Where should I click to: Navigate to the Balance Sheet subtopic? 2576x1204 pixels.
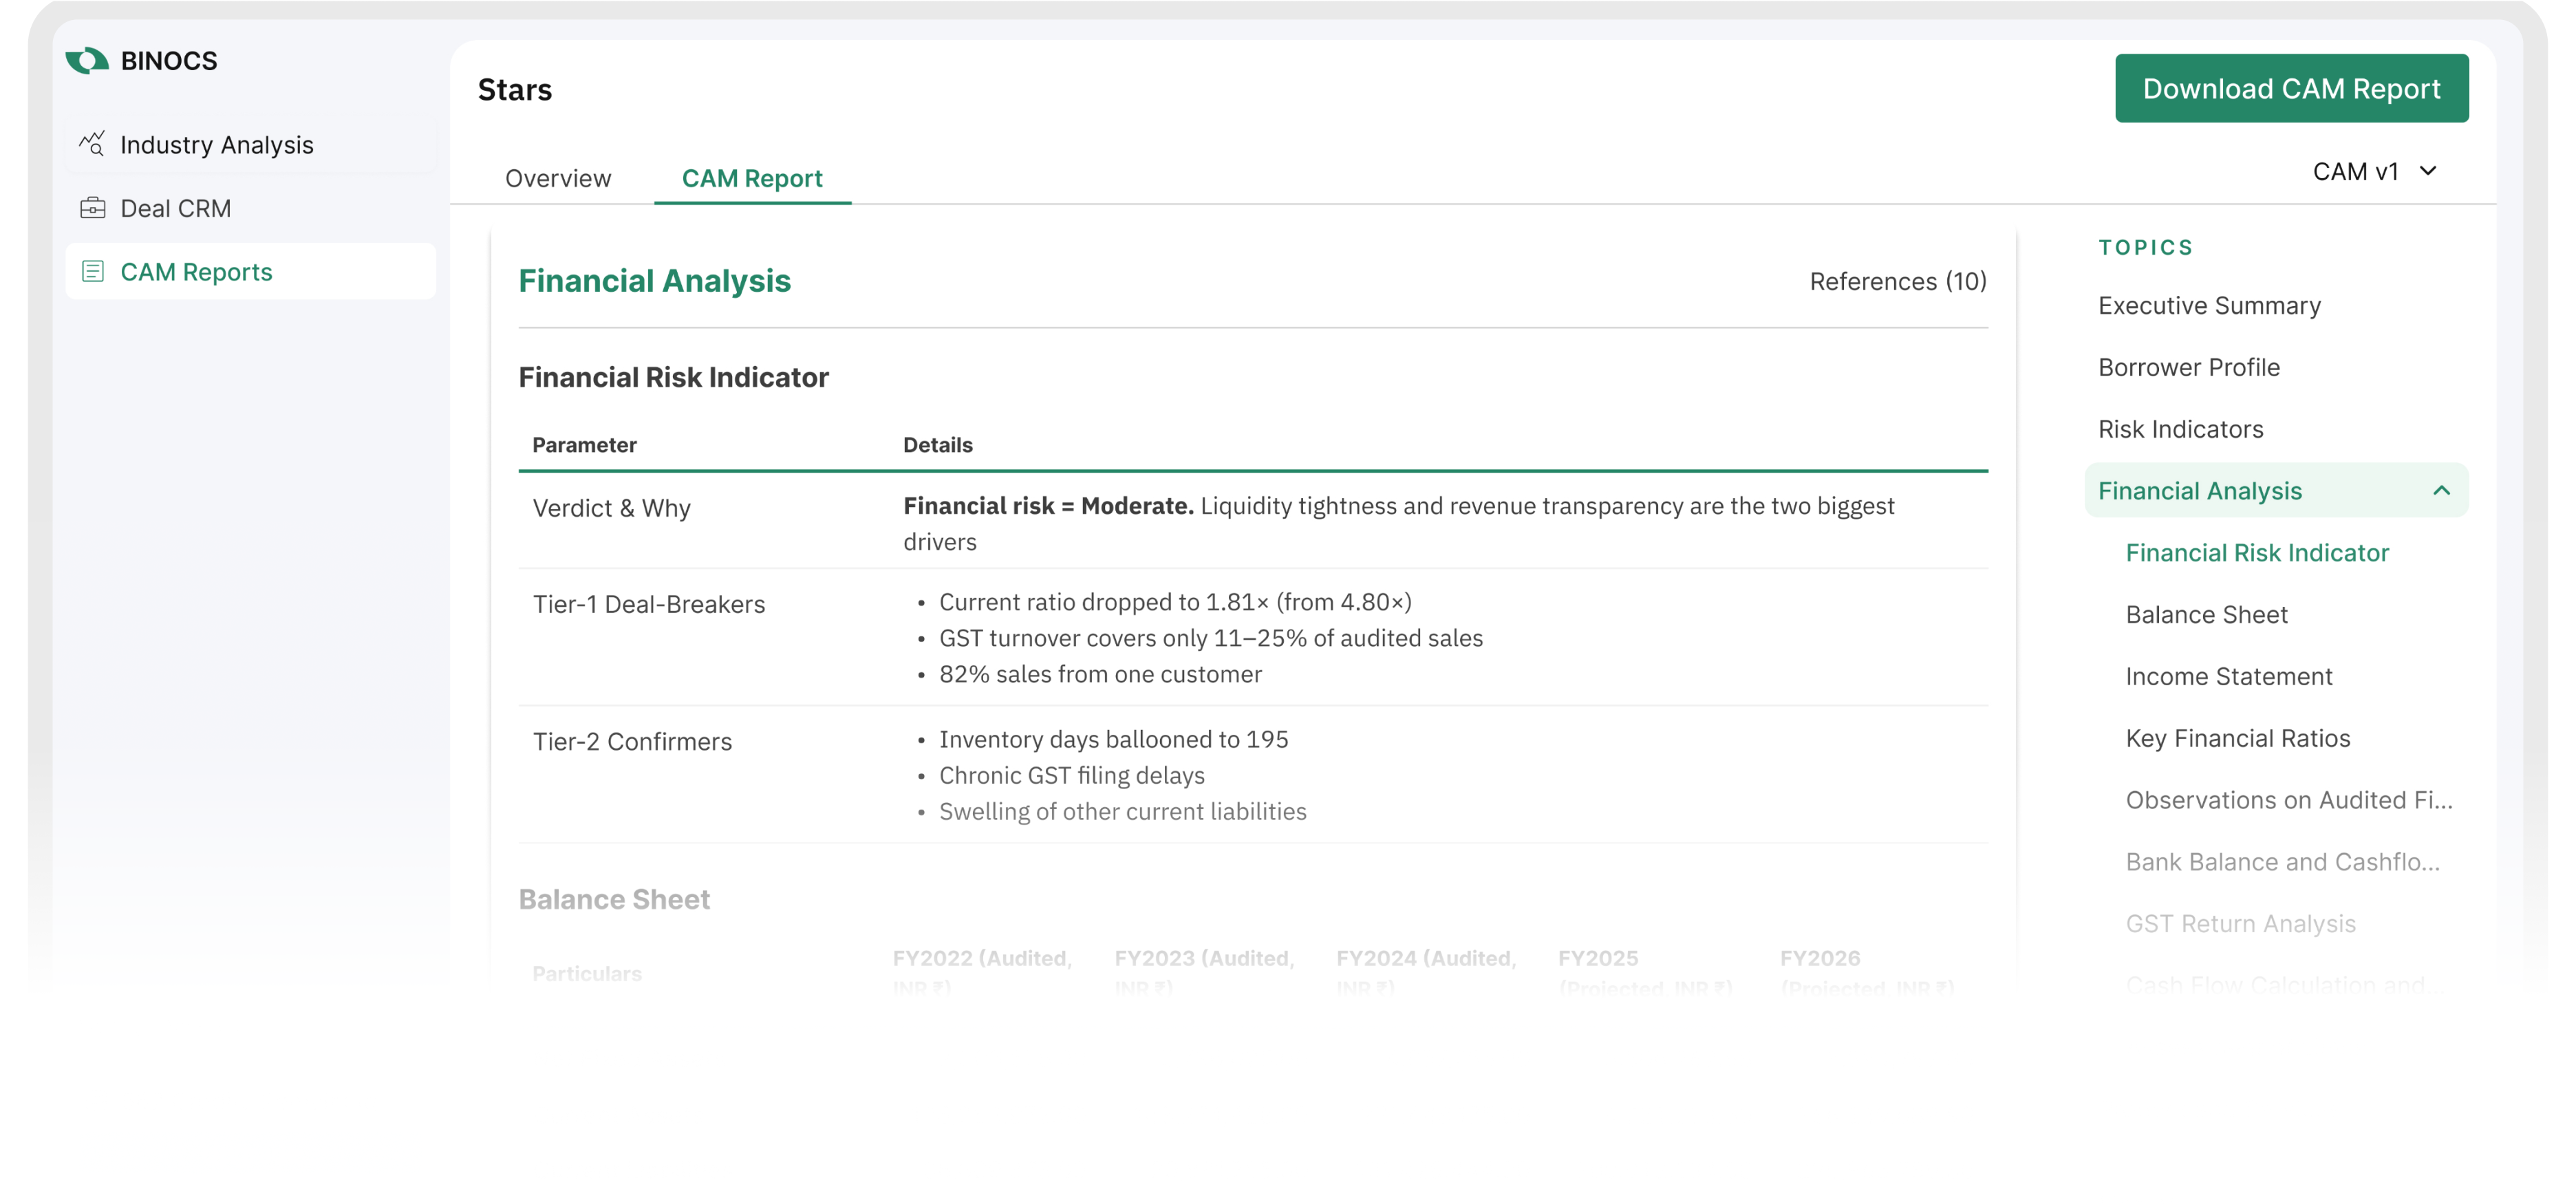point(2206,615)
